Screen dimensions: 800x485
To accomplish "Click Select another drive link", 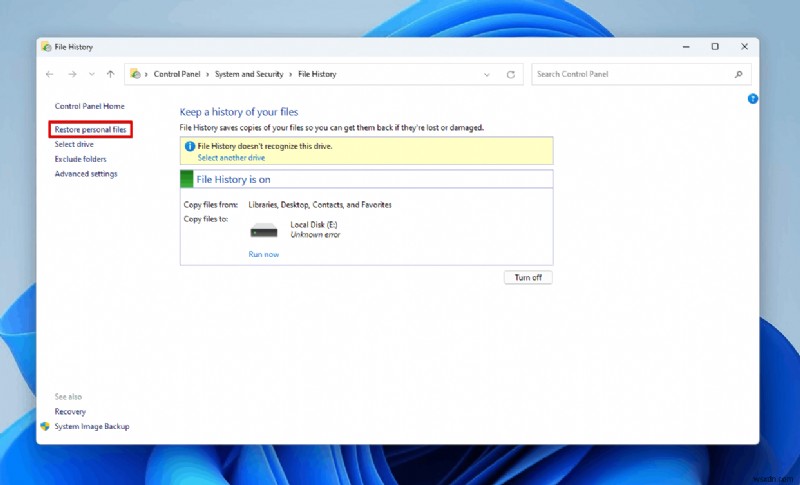I will [x=231, y=158].
